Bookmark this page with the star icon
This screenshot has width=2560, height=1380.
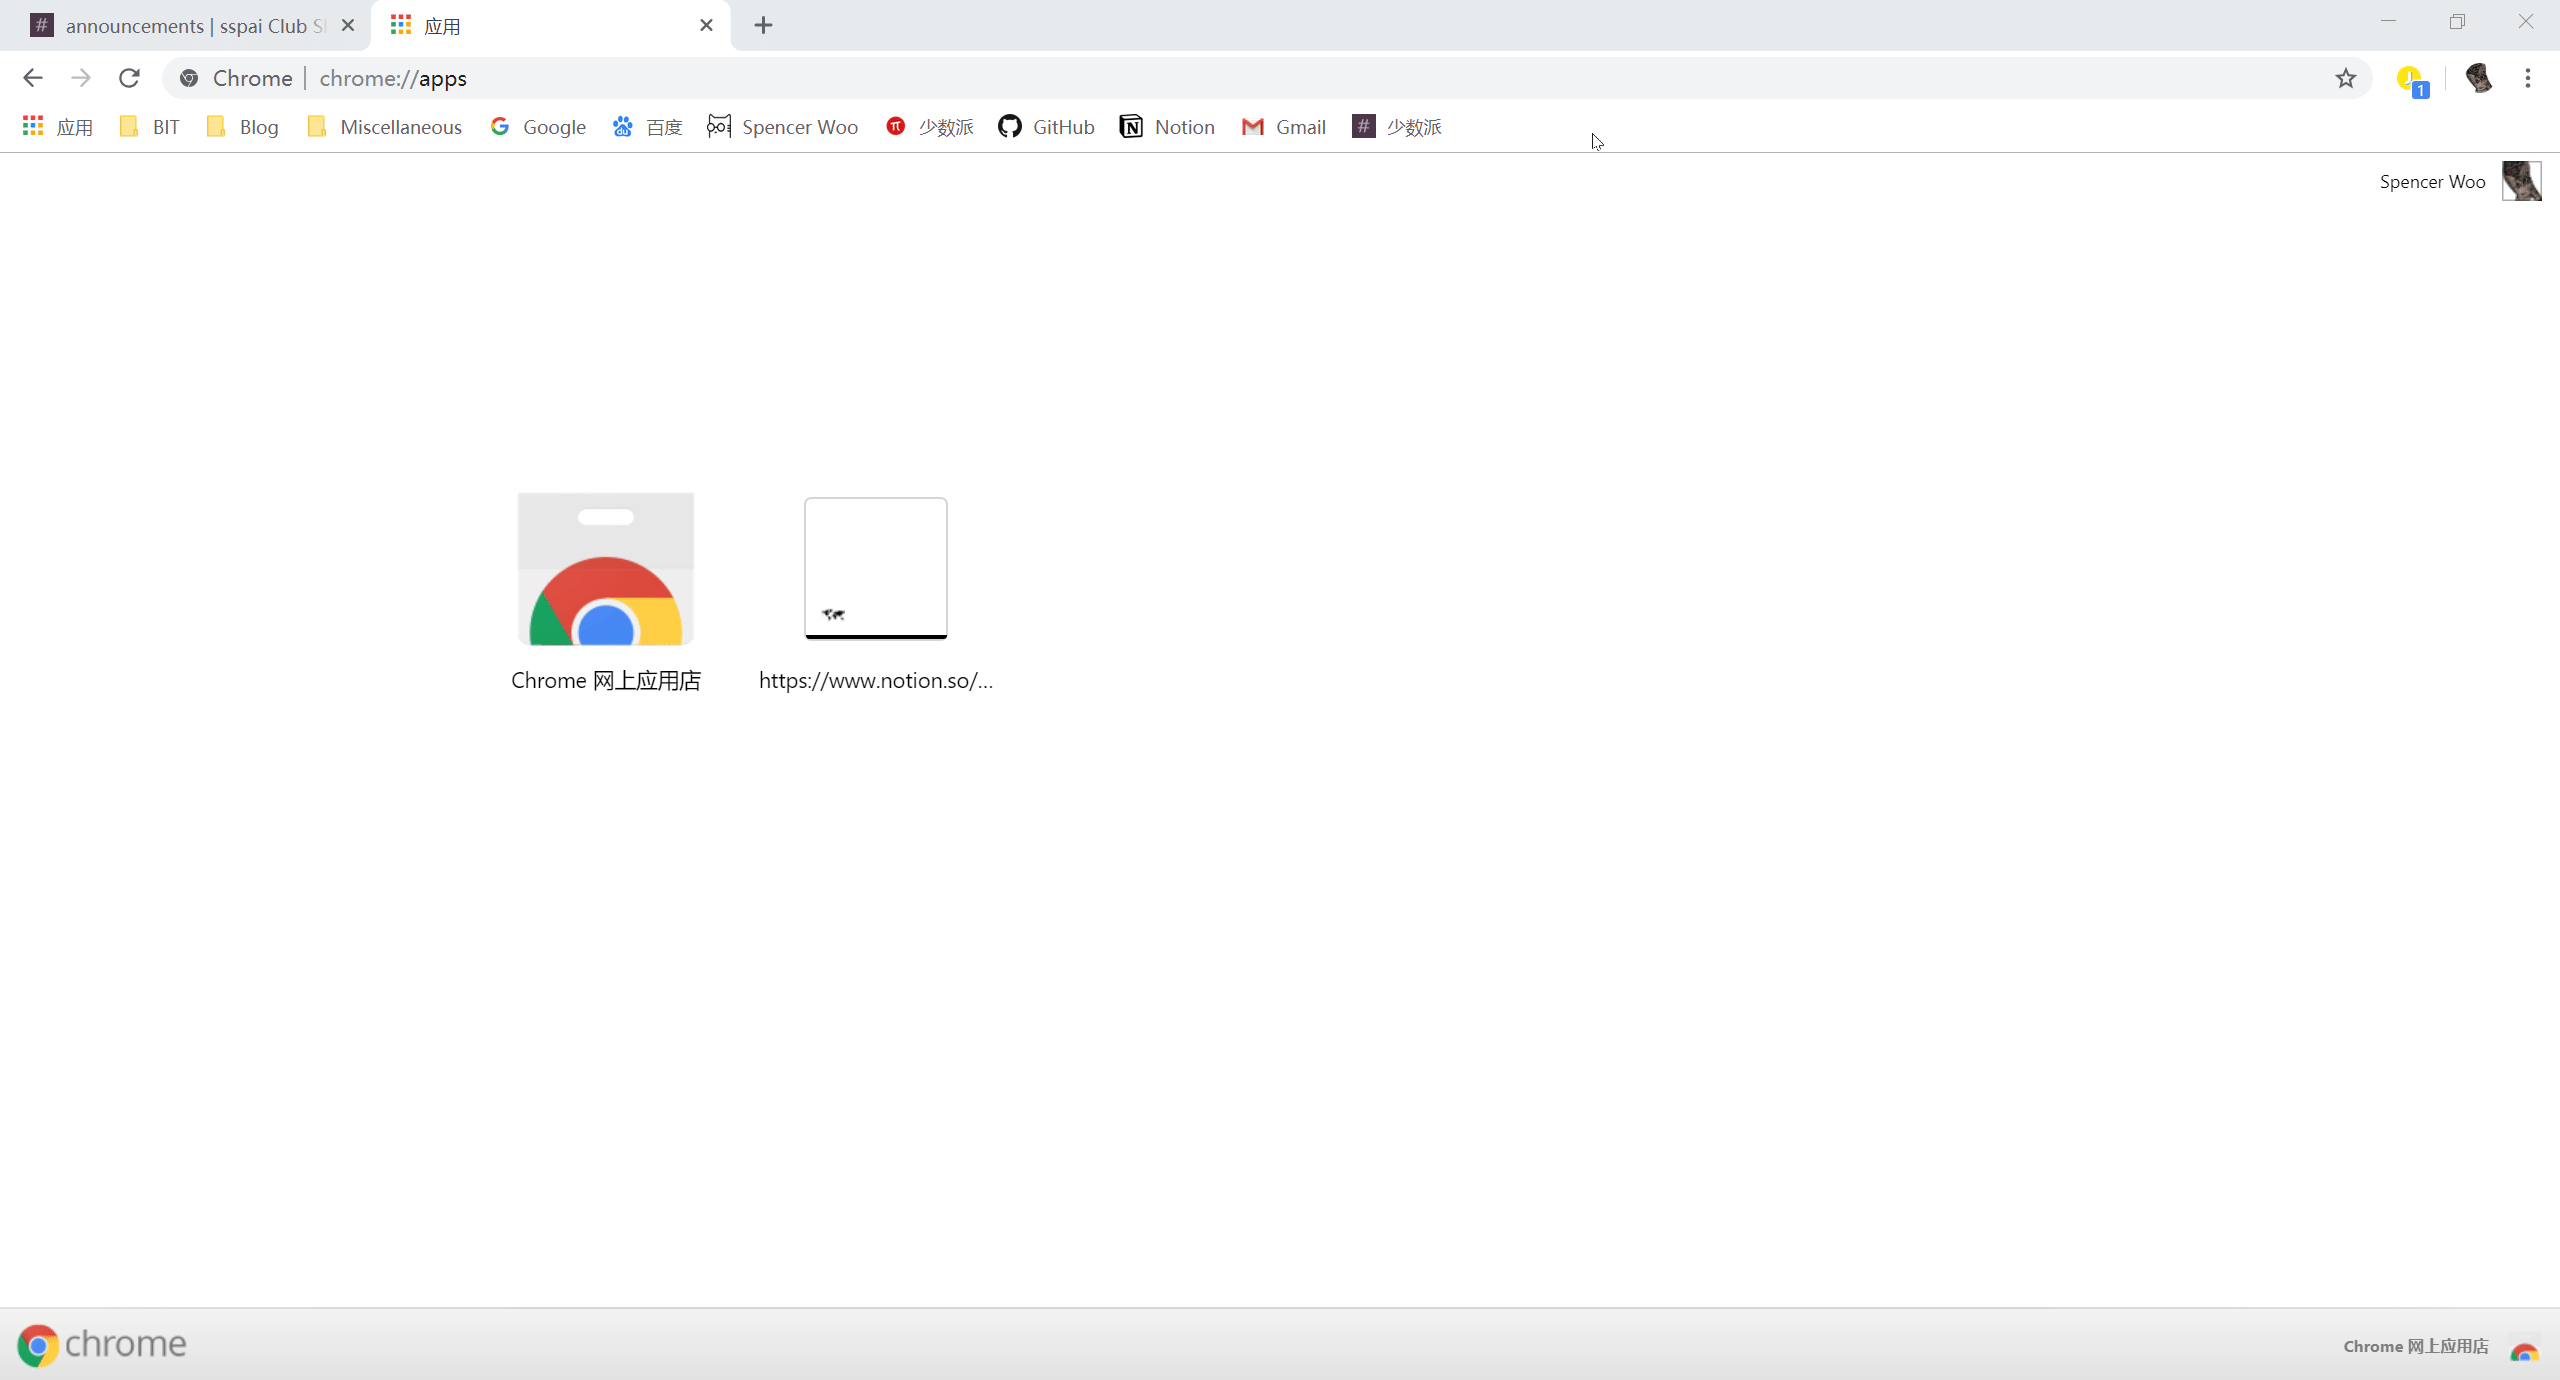point(2345,78)
